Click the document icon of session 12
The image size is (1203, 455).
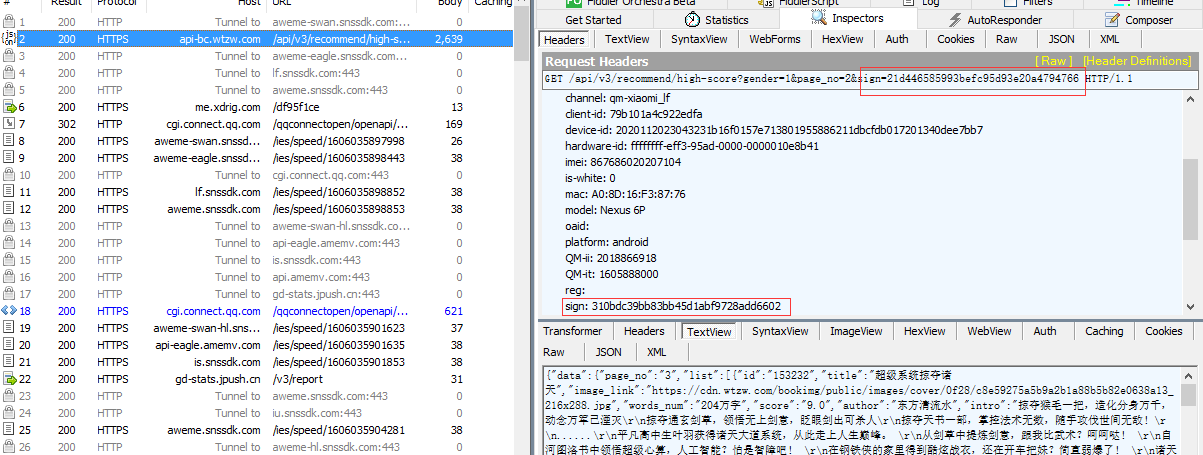click(10, 208)
